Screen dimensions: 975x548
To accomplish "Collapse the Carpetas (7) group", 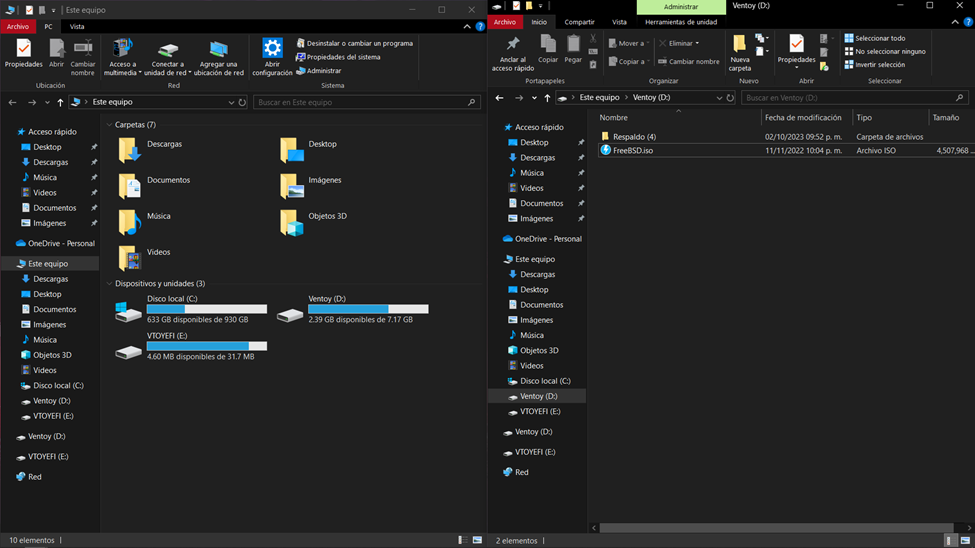I will click(x=109, y=125).
